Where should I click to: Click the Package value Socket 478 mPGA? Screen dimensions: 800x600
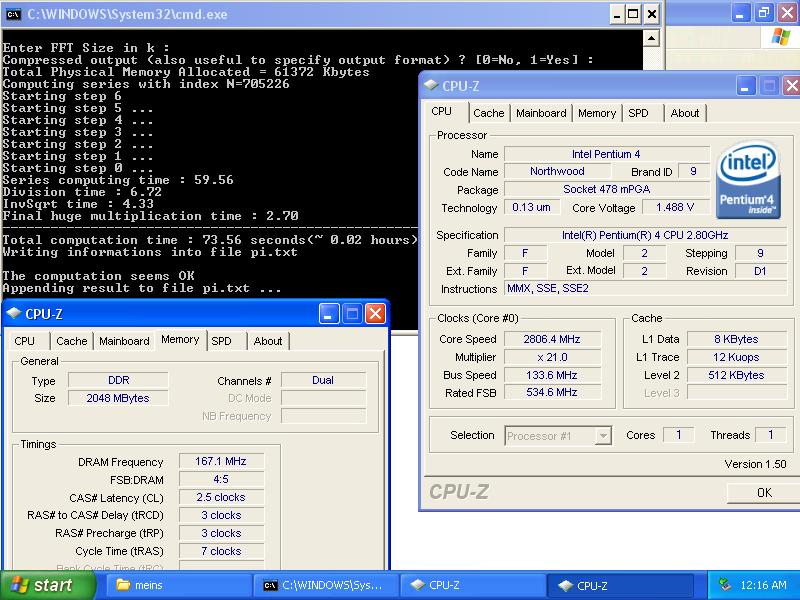tap(607, 189)
